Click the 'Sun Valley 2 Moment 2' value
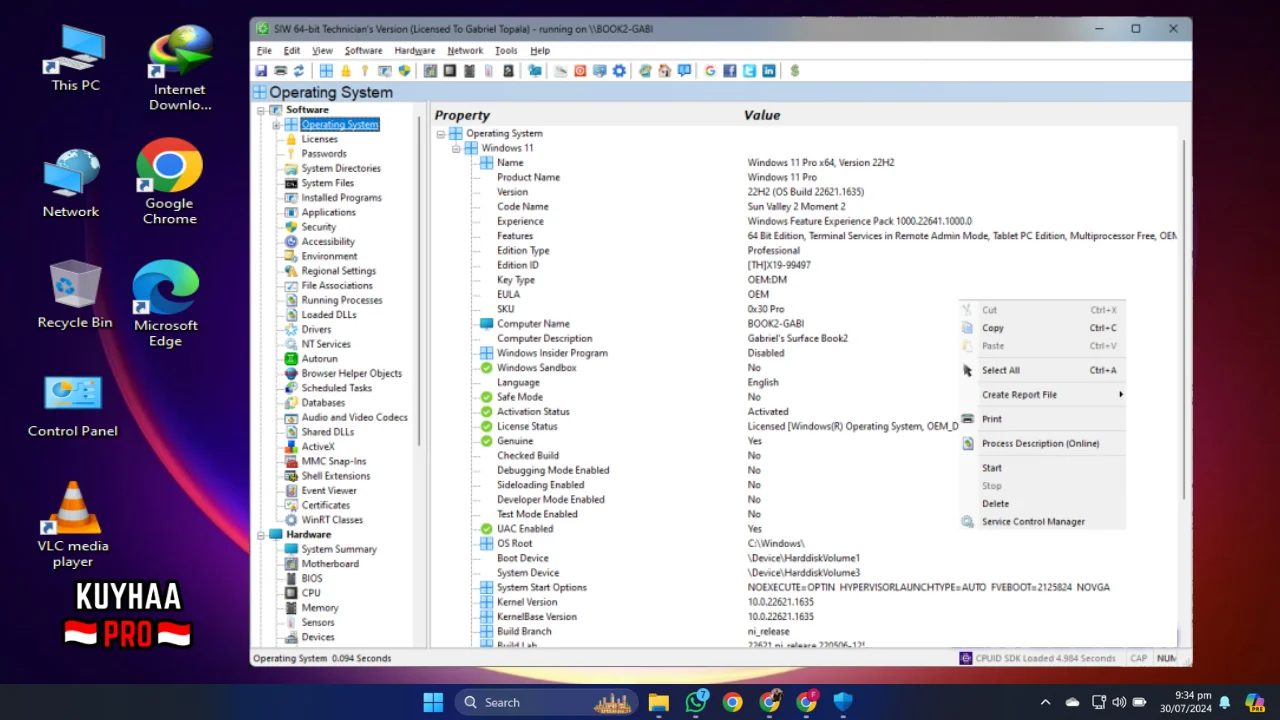Viewport: 1280px width, 720px height. tap(796, 207)
